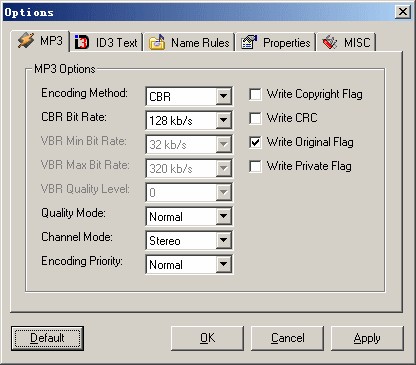This screenshot has width=416, height=365.
Task: Go to the MISC tab label
Action: (357, 43)
